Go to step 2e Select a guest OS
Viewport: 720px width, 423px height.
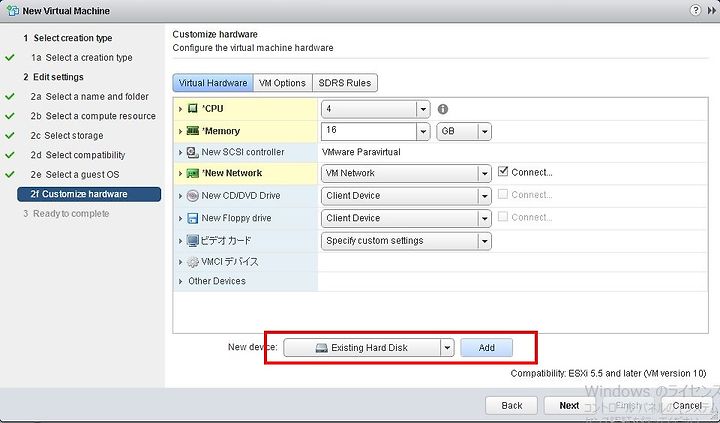75,175
